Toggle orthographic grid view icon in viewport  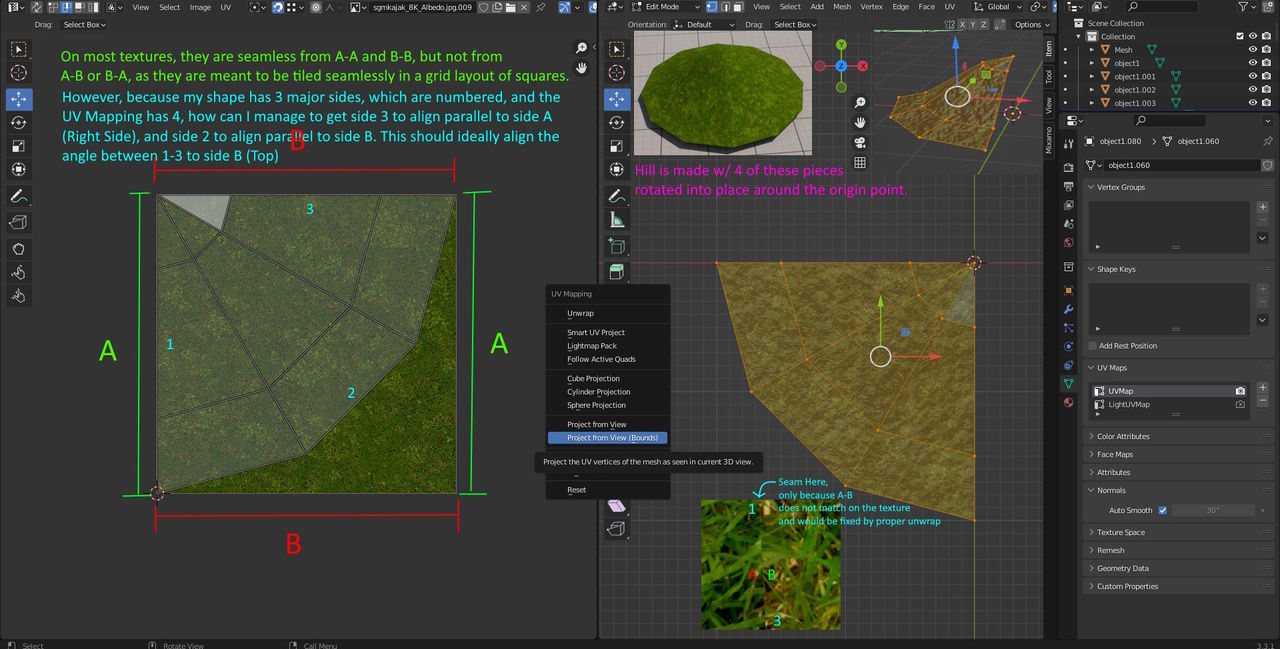(859, 163)
